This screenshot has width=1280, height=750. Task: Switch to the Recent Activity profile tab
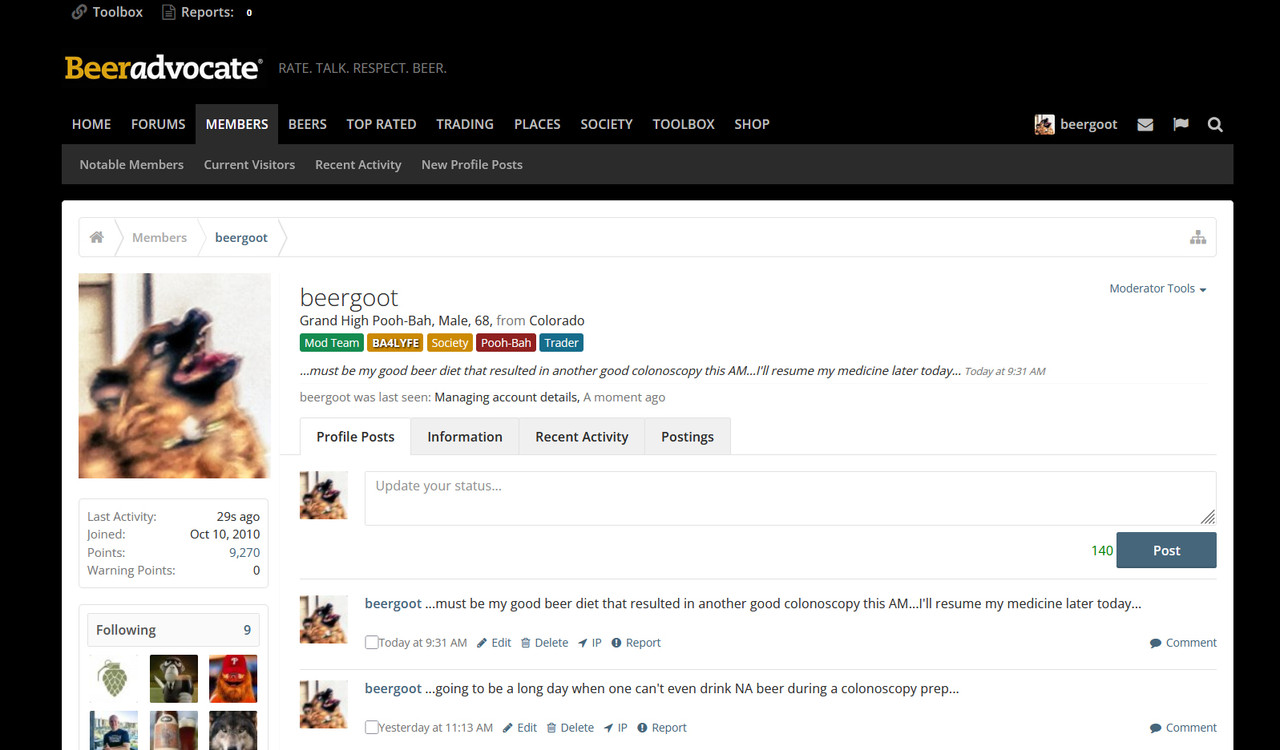coord(582,436)
